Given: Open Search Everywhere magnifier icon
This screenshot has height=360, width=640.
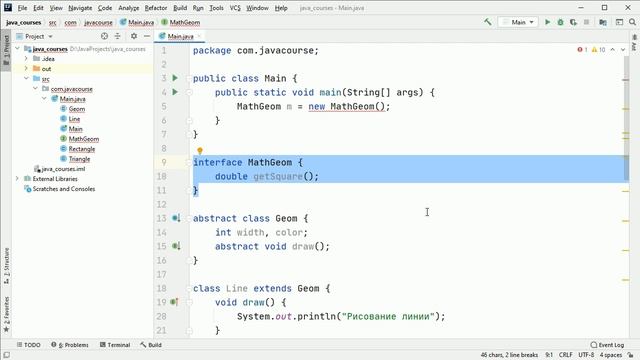Looking at the screenshot, I should (632, 22).
